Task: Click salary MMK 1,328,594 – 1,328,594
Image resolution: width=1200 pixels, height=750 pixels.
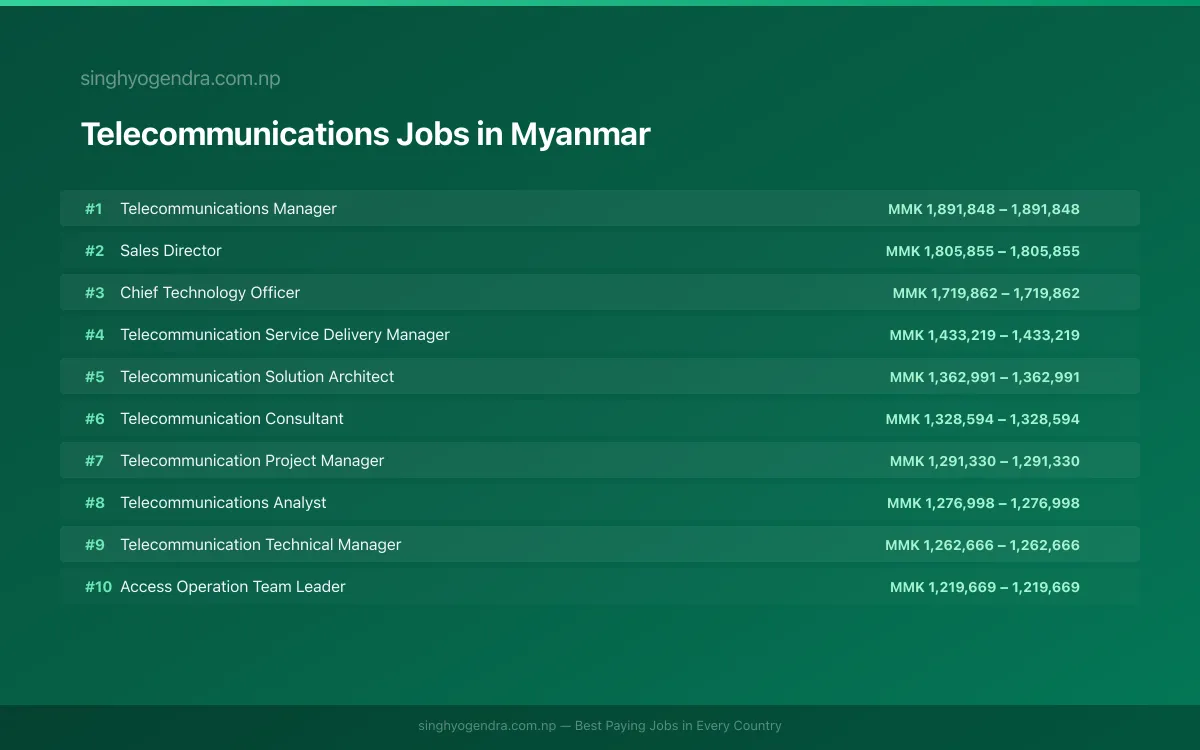Action: (983, 419)
